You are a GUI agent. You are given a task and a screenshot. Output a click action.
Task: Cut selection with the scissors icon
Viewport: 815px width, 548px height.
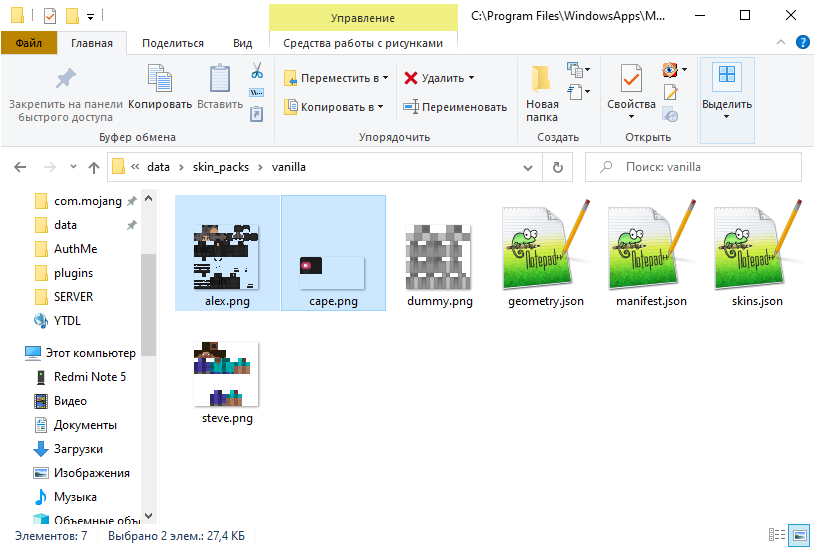click(257, 70)
